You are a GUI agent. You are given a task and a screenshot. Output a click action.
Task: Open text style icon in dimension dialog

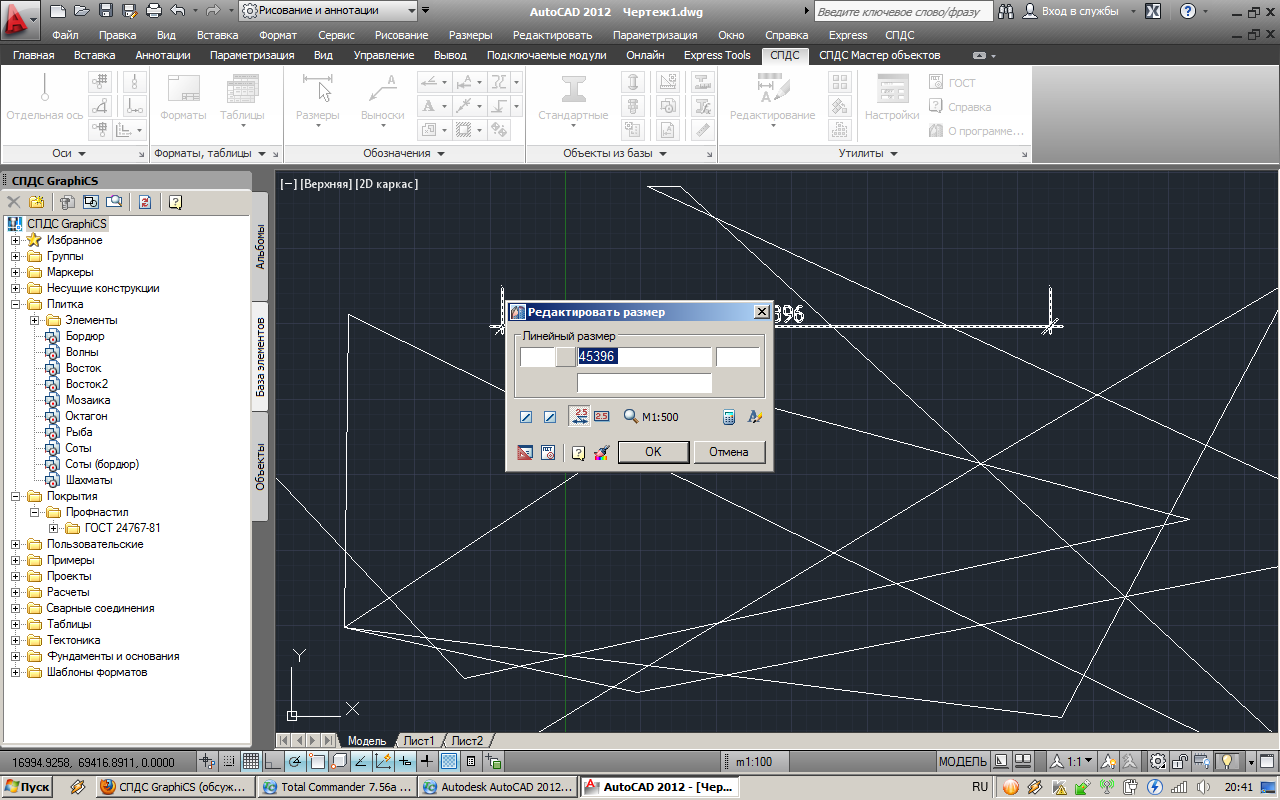[x=755, y=416]
